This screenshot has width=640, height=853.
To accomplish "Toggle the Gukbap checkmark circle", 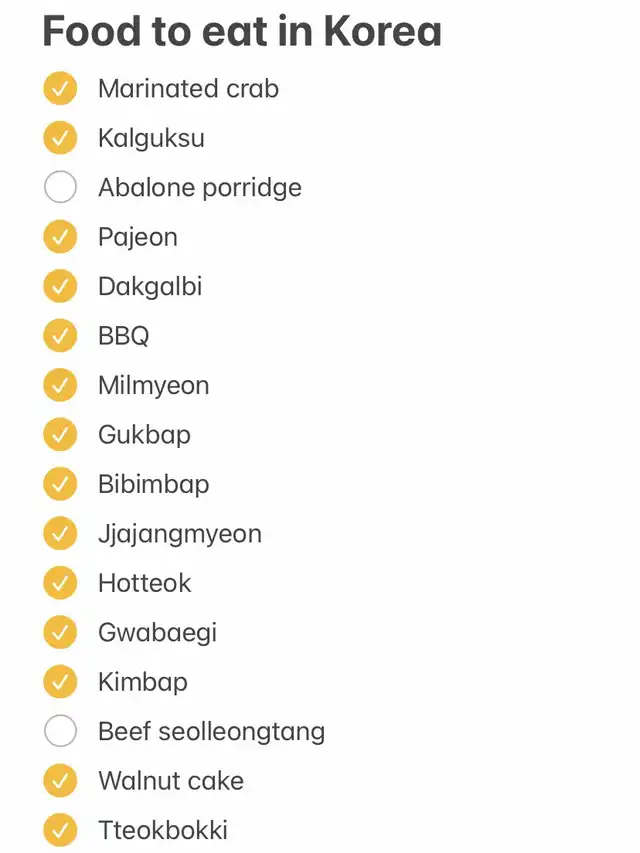I will (x=60, y=434).
